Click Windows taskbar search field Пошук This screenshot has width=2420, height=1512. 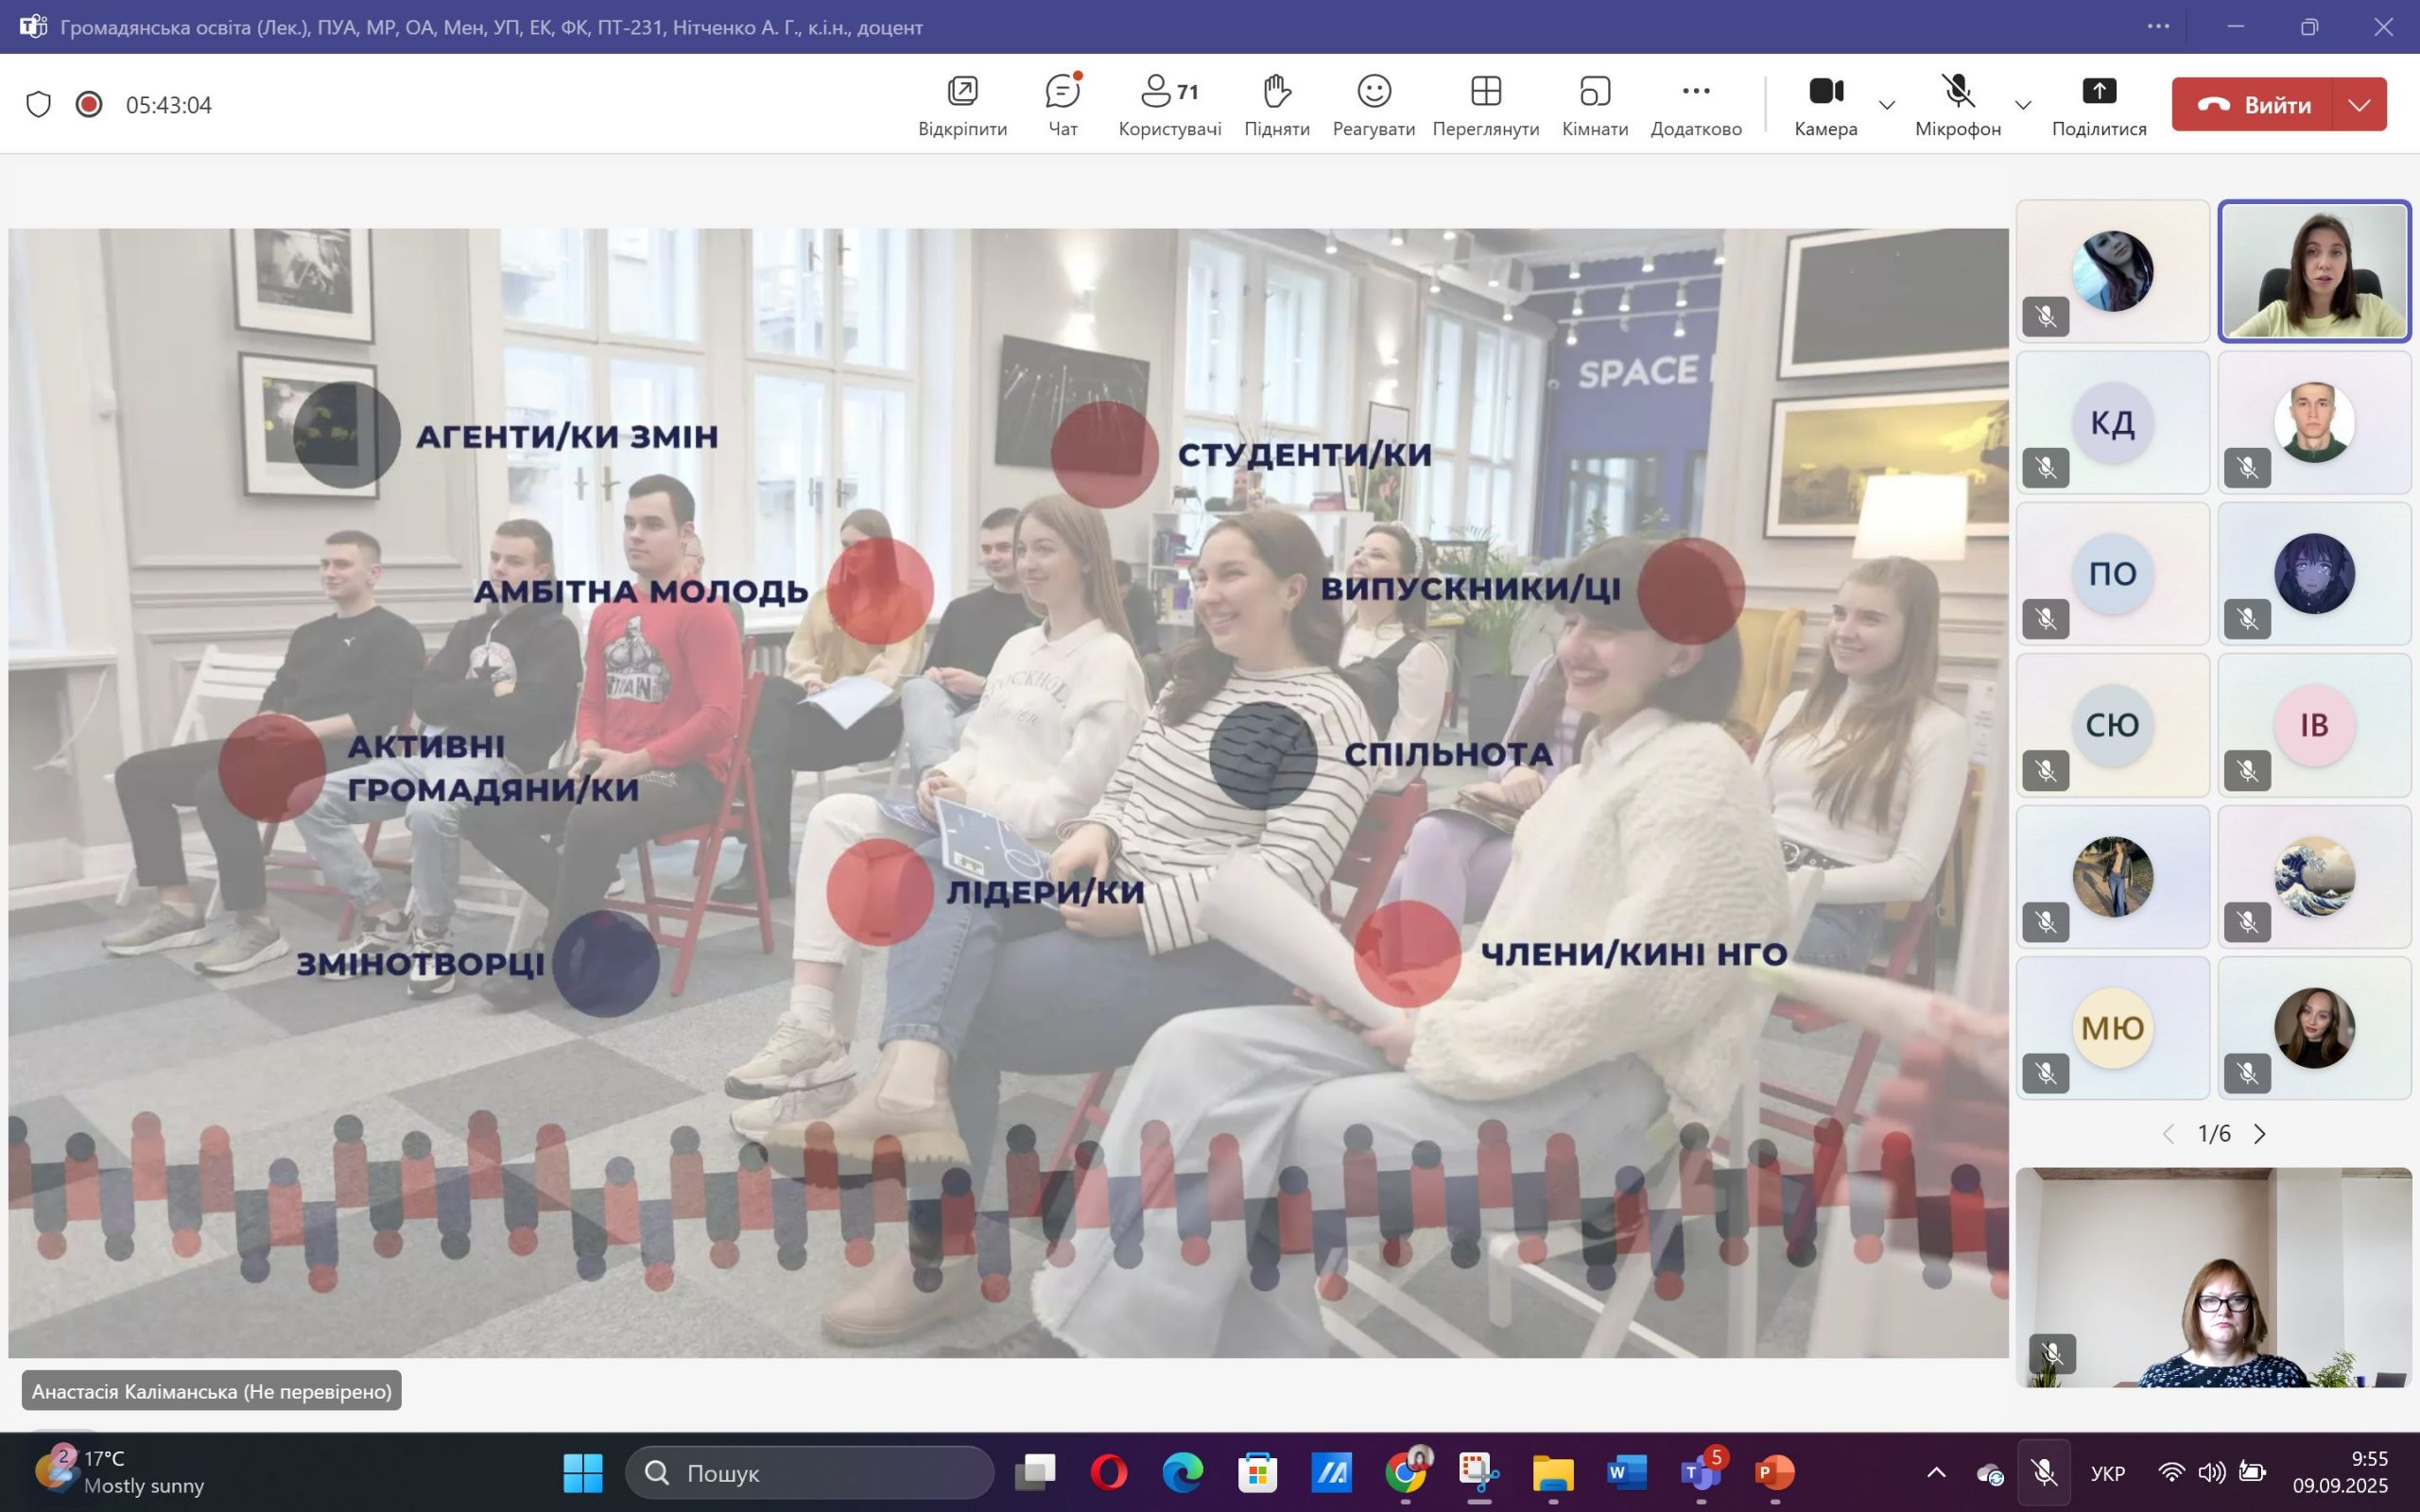[x=810, y=1472]
